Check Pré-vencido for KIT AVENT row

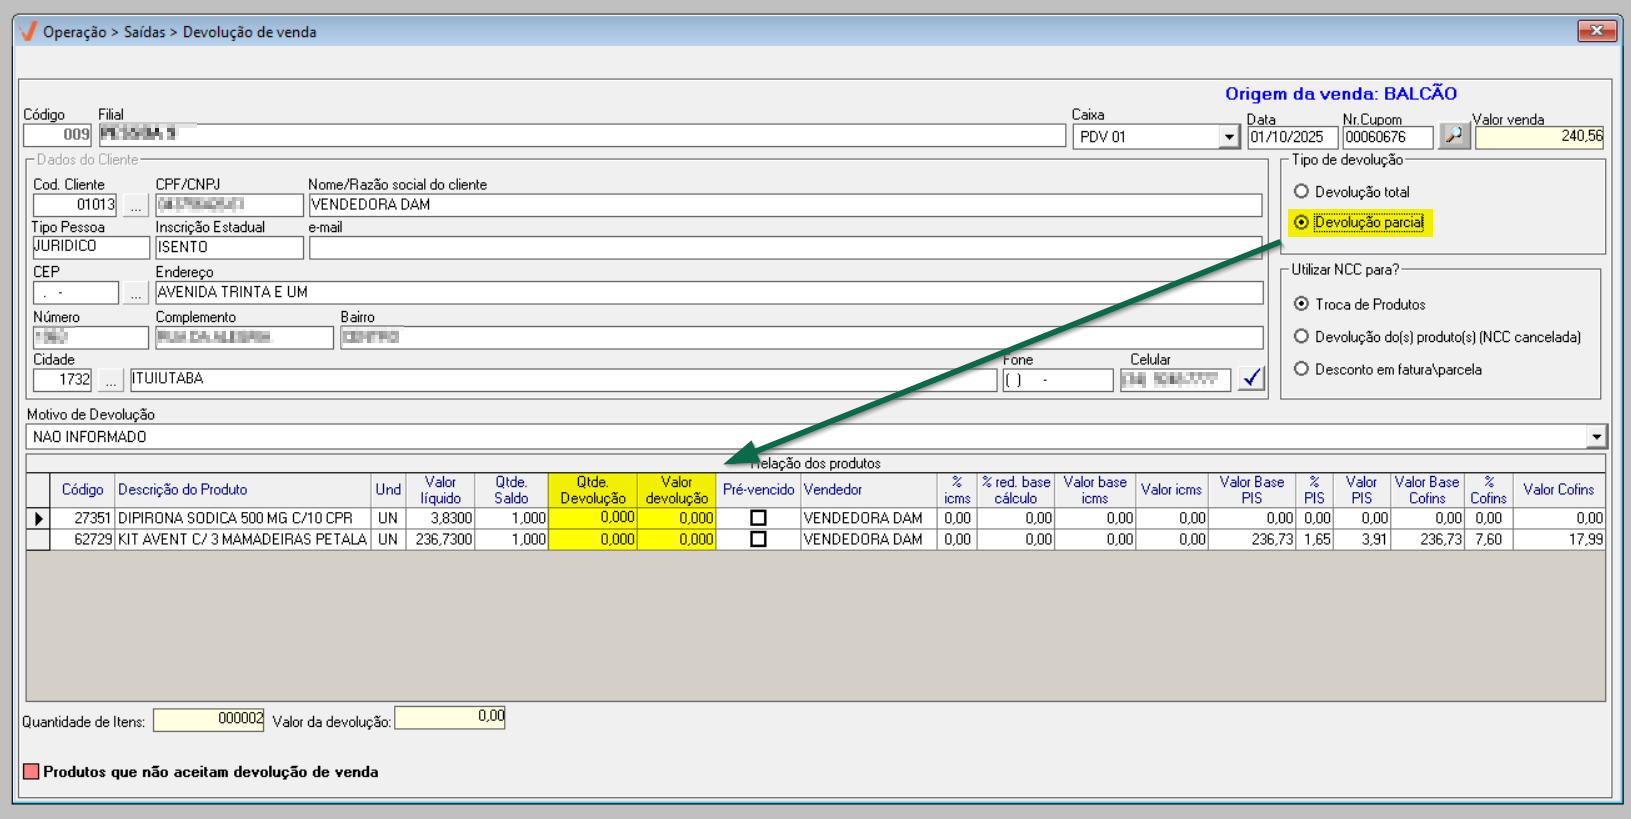[x=758, y=539]
